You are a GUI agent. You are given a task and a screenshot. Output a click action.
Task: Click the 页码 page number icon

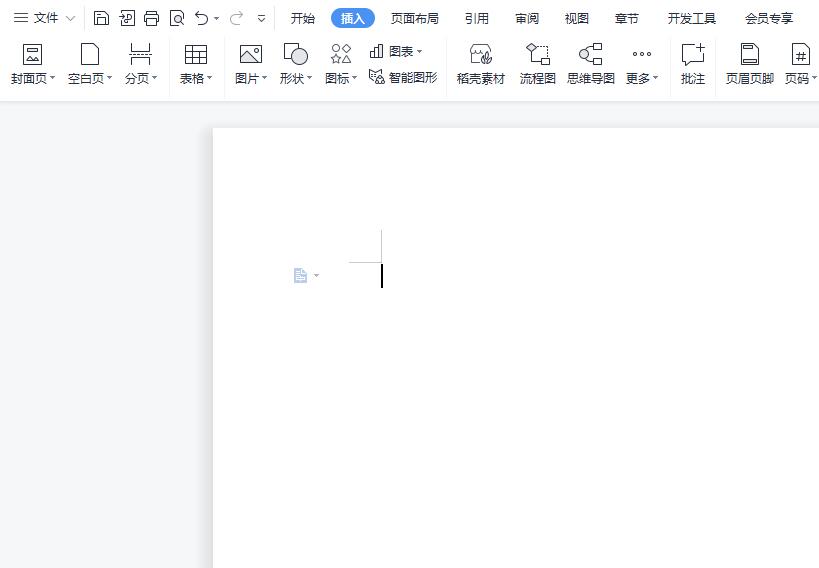[x=800, y=54]
